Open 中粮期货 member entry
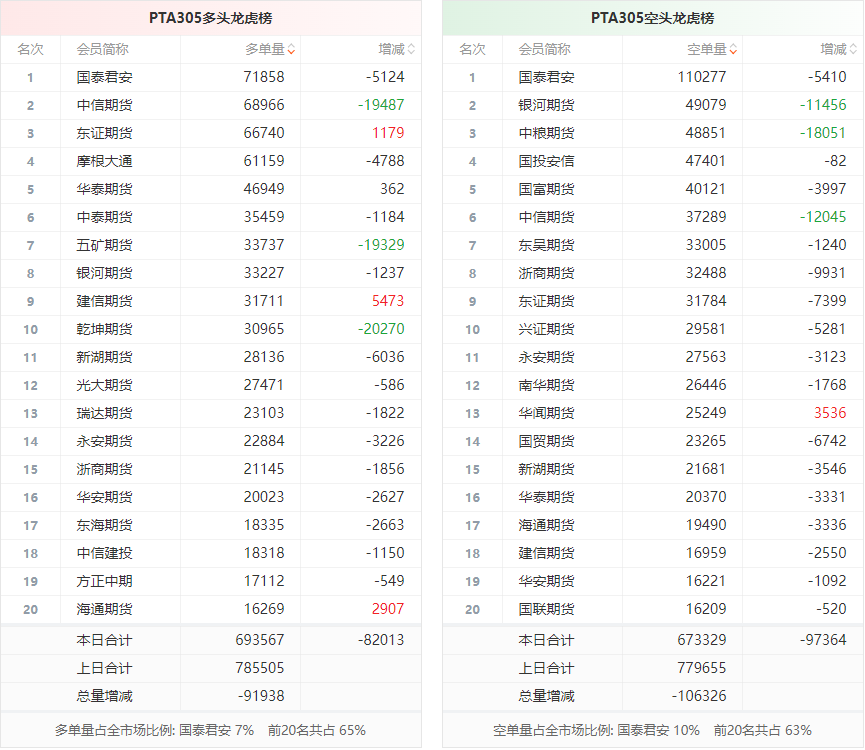865x750 pixels. [546, 133]
